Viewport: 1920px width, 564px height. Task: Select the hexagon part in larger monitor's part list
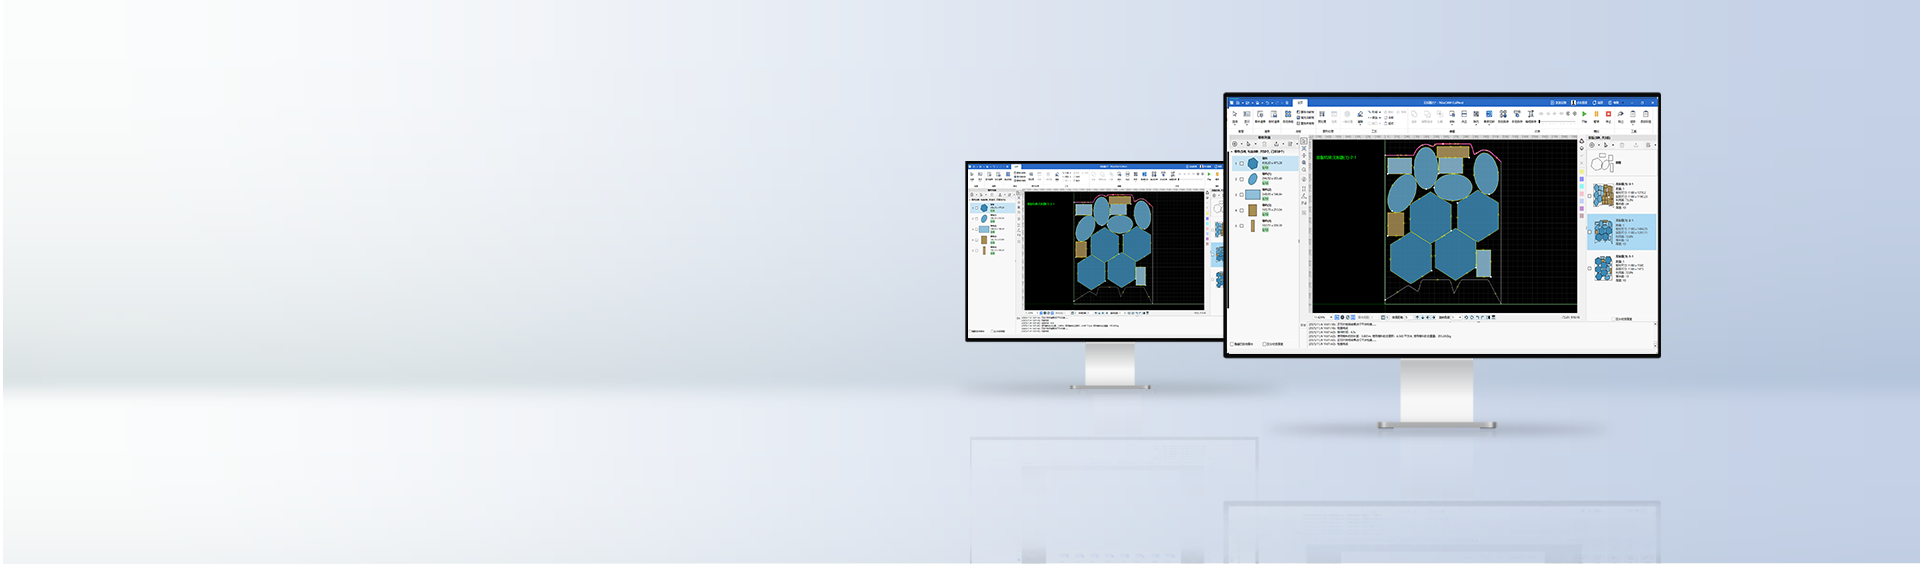(1253, 163)
